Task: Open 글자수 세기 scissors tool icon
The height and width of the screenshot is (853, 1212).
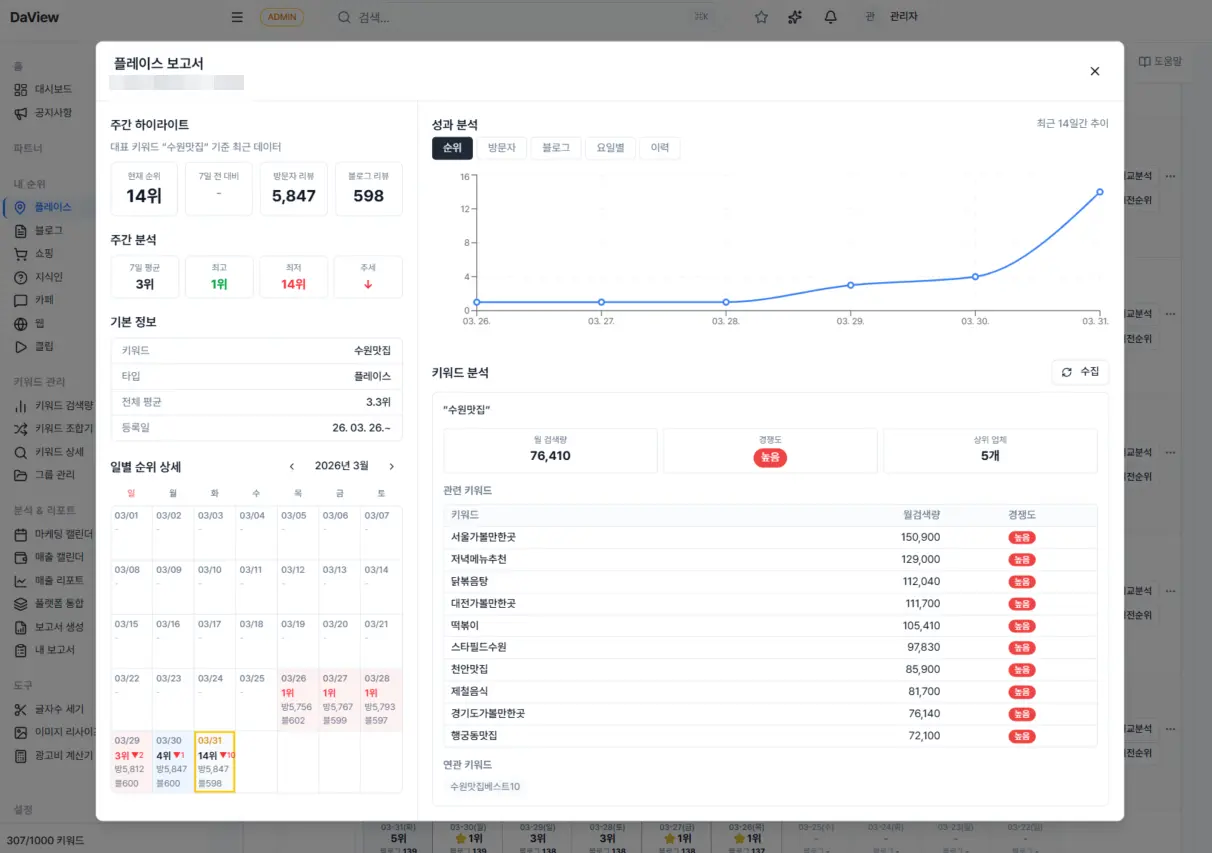Action: coord(21,710)
